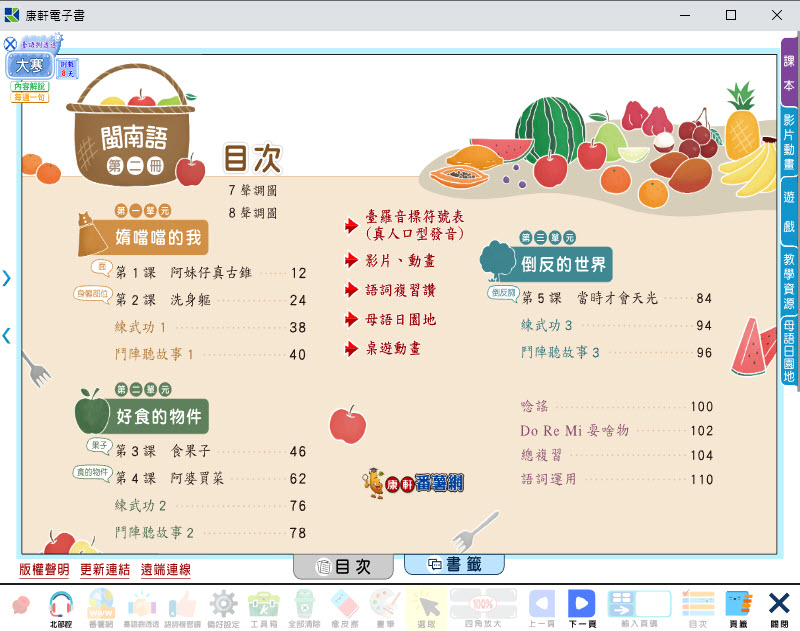The image size is (800, 631).
Task: Go to 上一頁 previous page
Action: (541, 609)
